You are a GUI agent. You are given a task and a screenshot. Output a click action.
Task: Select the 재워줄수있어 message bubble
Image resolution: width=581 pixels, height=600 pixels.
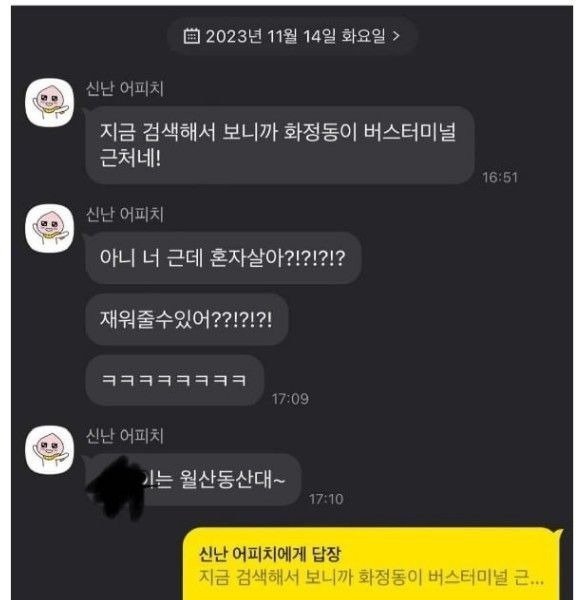pyautogui.click(x=186, y=319)
